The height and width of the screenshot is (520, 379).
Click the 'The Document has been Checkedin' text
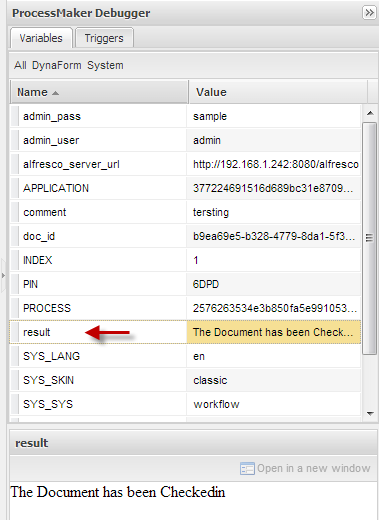click(x=118, y=492)
